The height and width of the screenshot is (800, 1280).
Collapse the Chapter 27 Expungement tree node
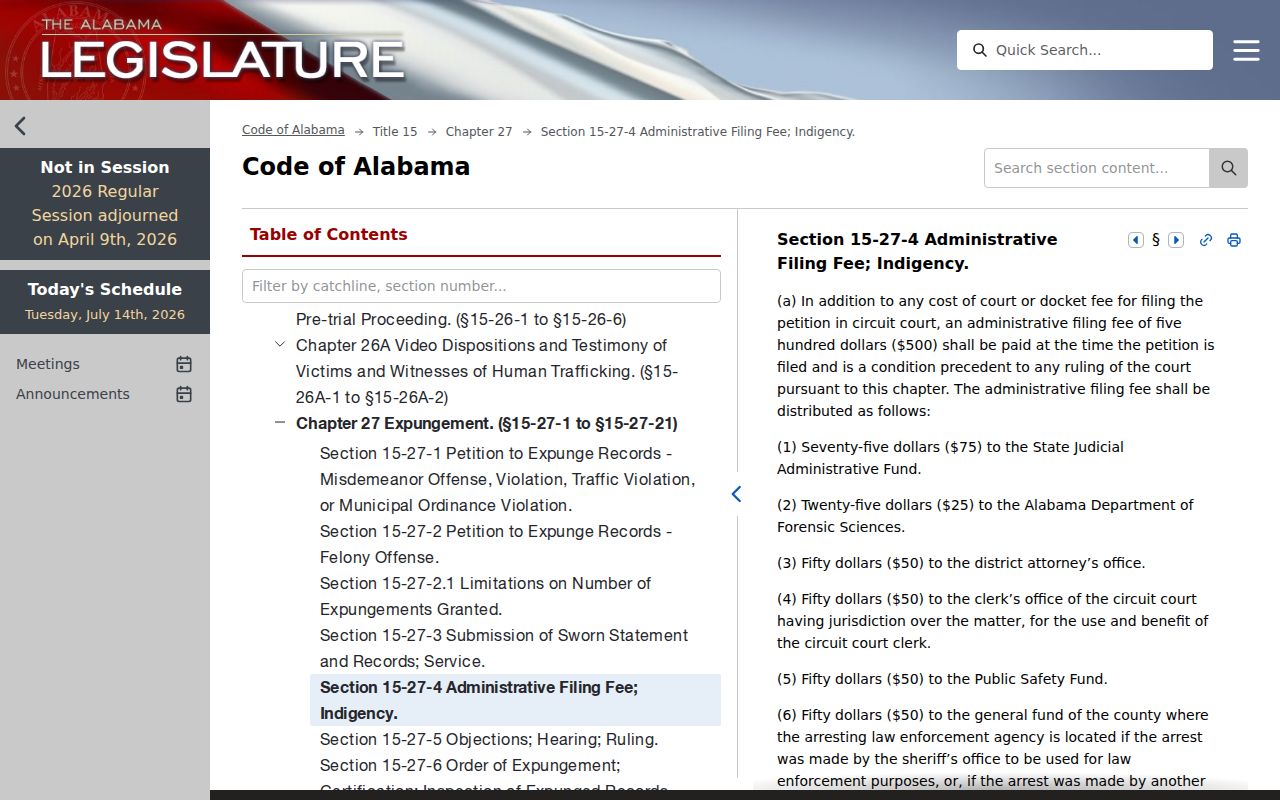[280, 423]
